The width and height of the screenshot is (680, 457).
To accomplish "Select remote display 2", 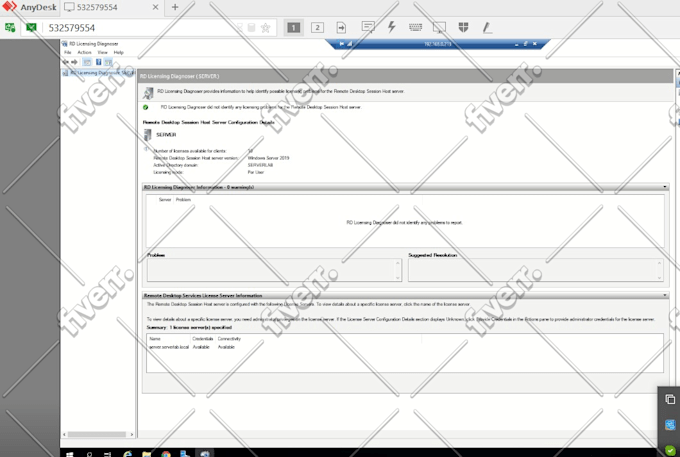I will coord(317,28).
